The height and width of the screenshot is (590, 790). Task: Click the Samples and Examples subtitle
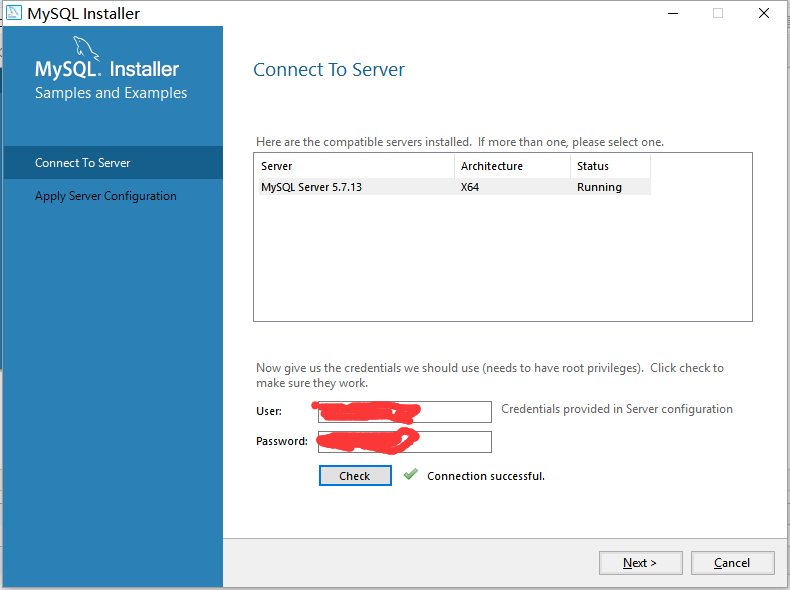point(111,93)
